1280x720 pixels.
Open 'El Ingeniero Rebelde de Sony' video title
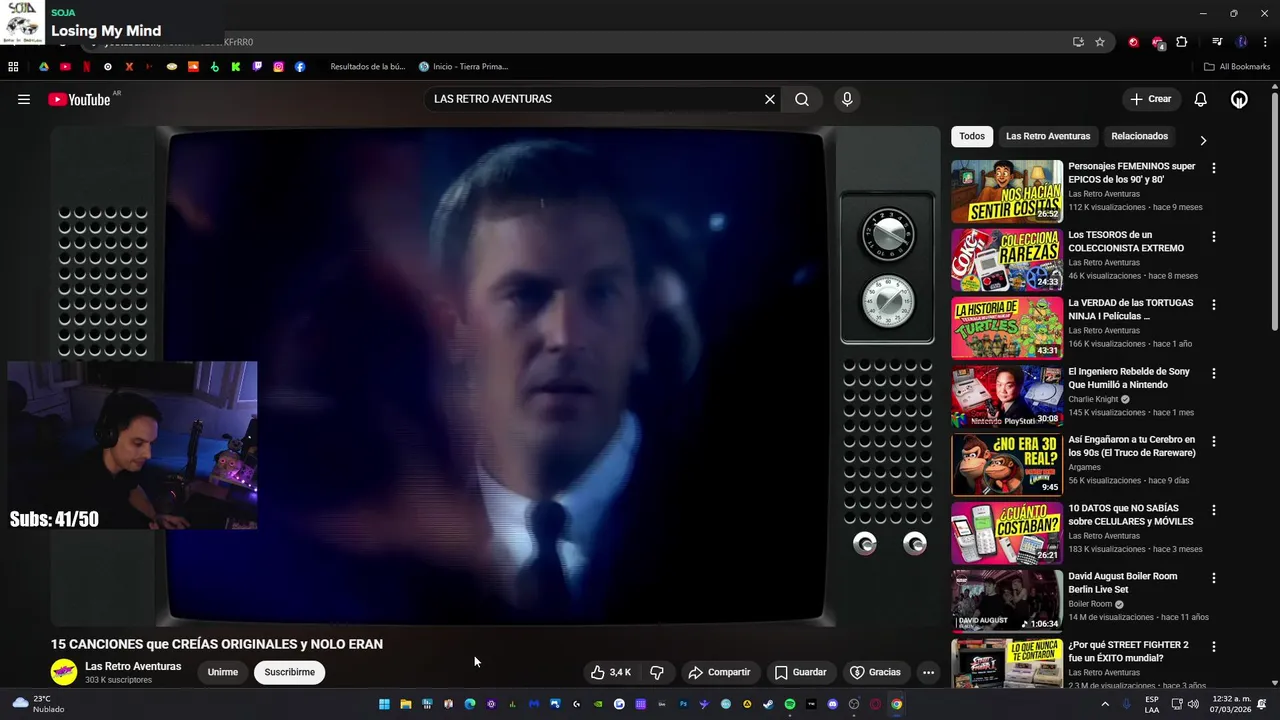coord(1129,378)
